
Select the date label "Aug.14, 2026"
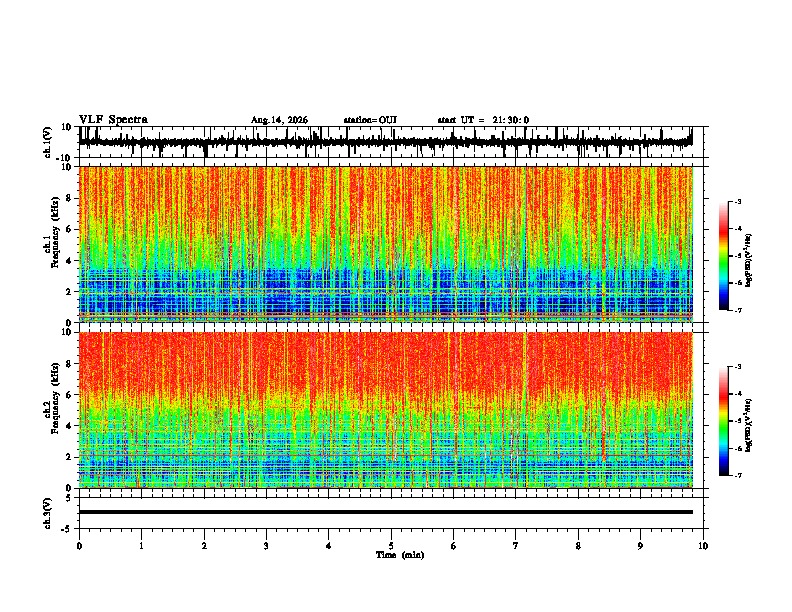(x=279, y=120)
